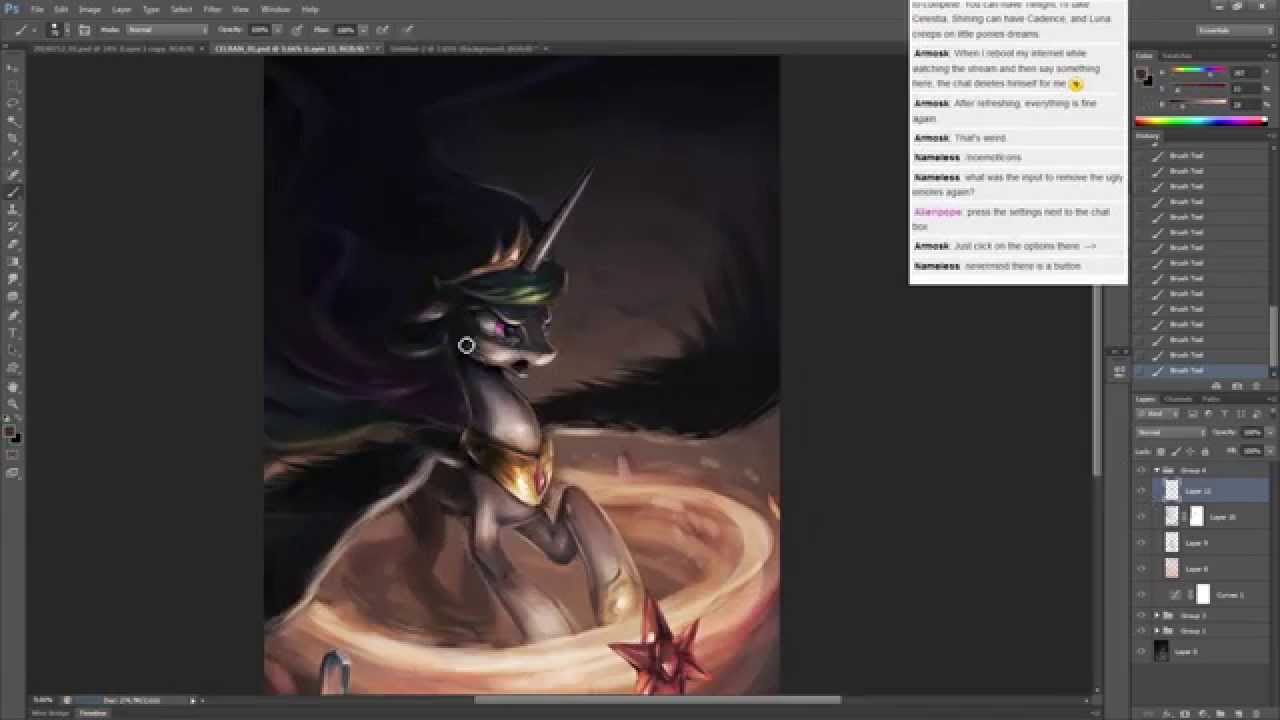
Task: Select the Lasso tool
Action: [x=13, y=103]
